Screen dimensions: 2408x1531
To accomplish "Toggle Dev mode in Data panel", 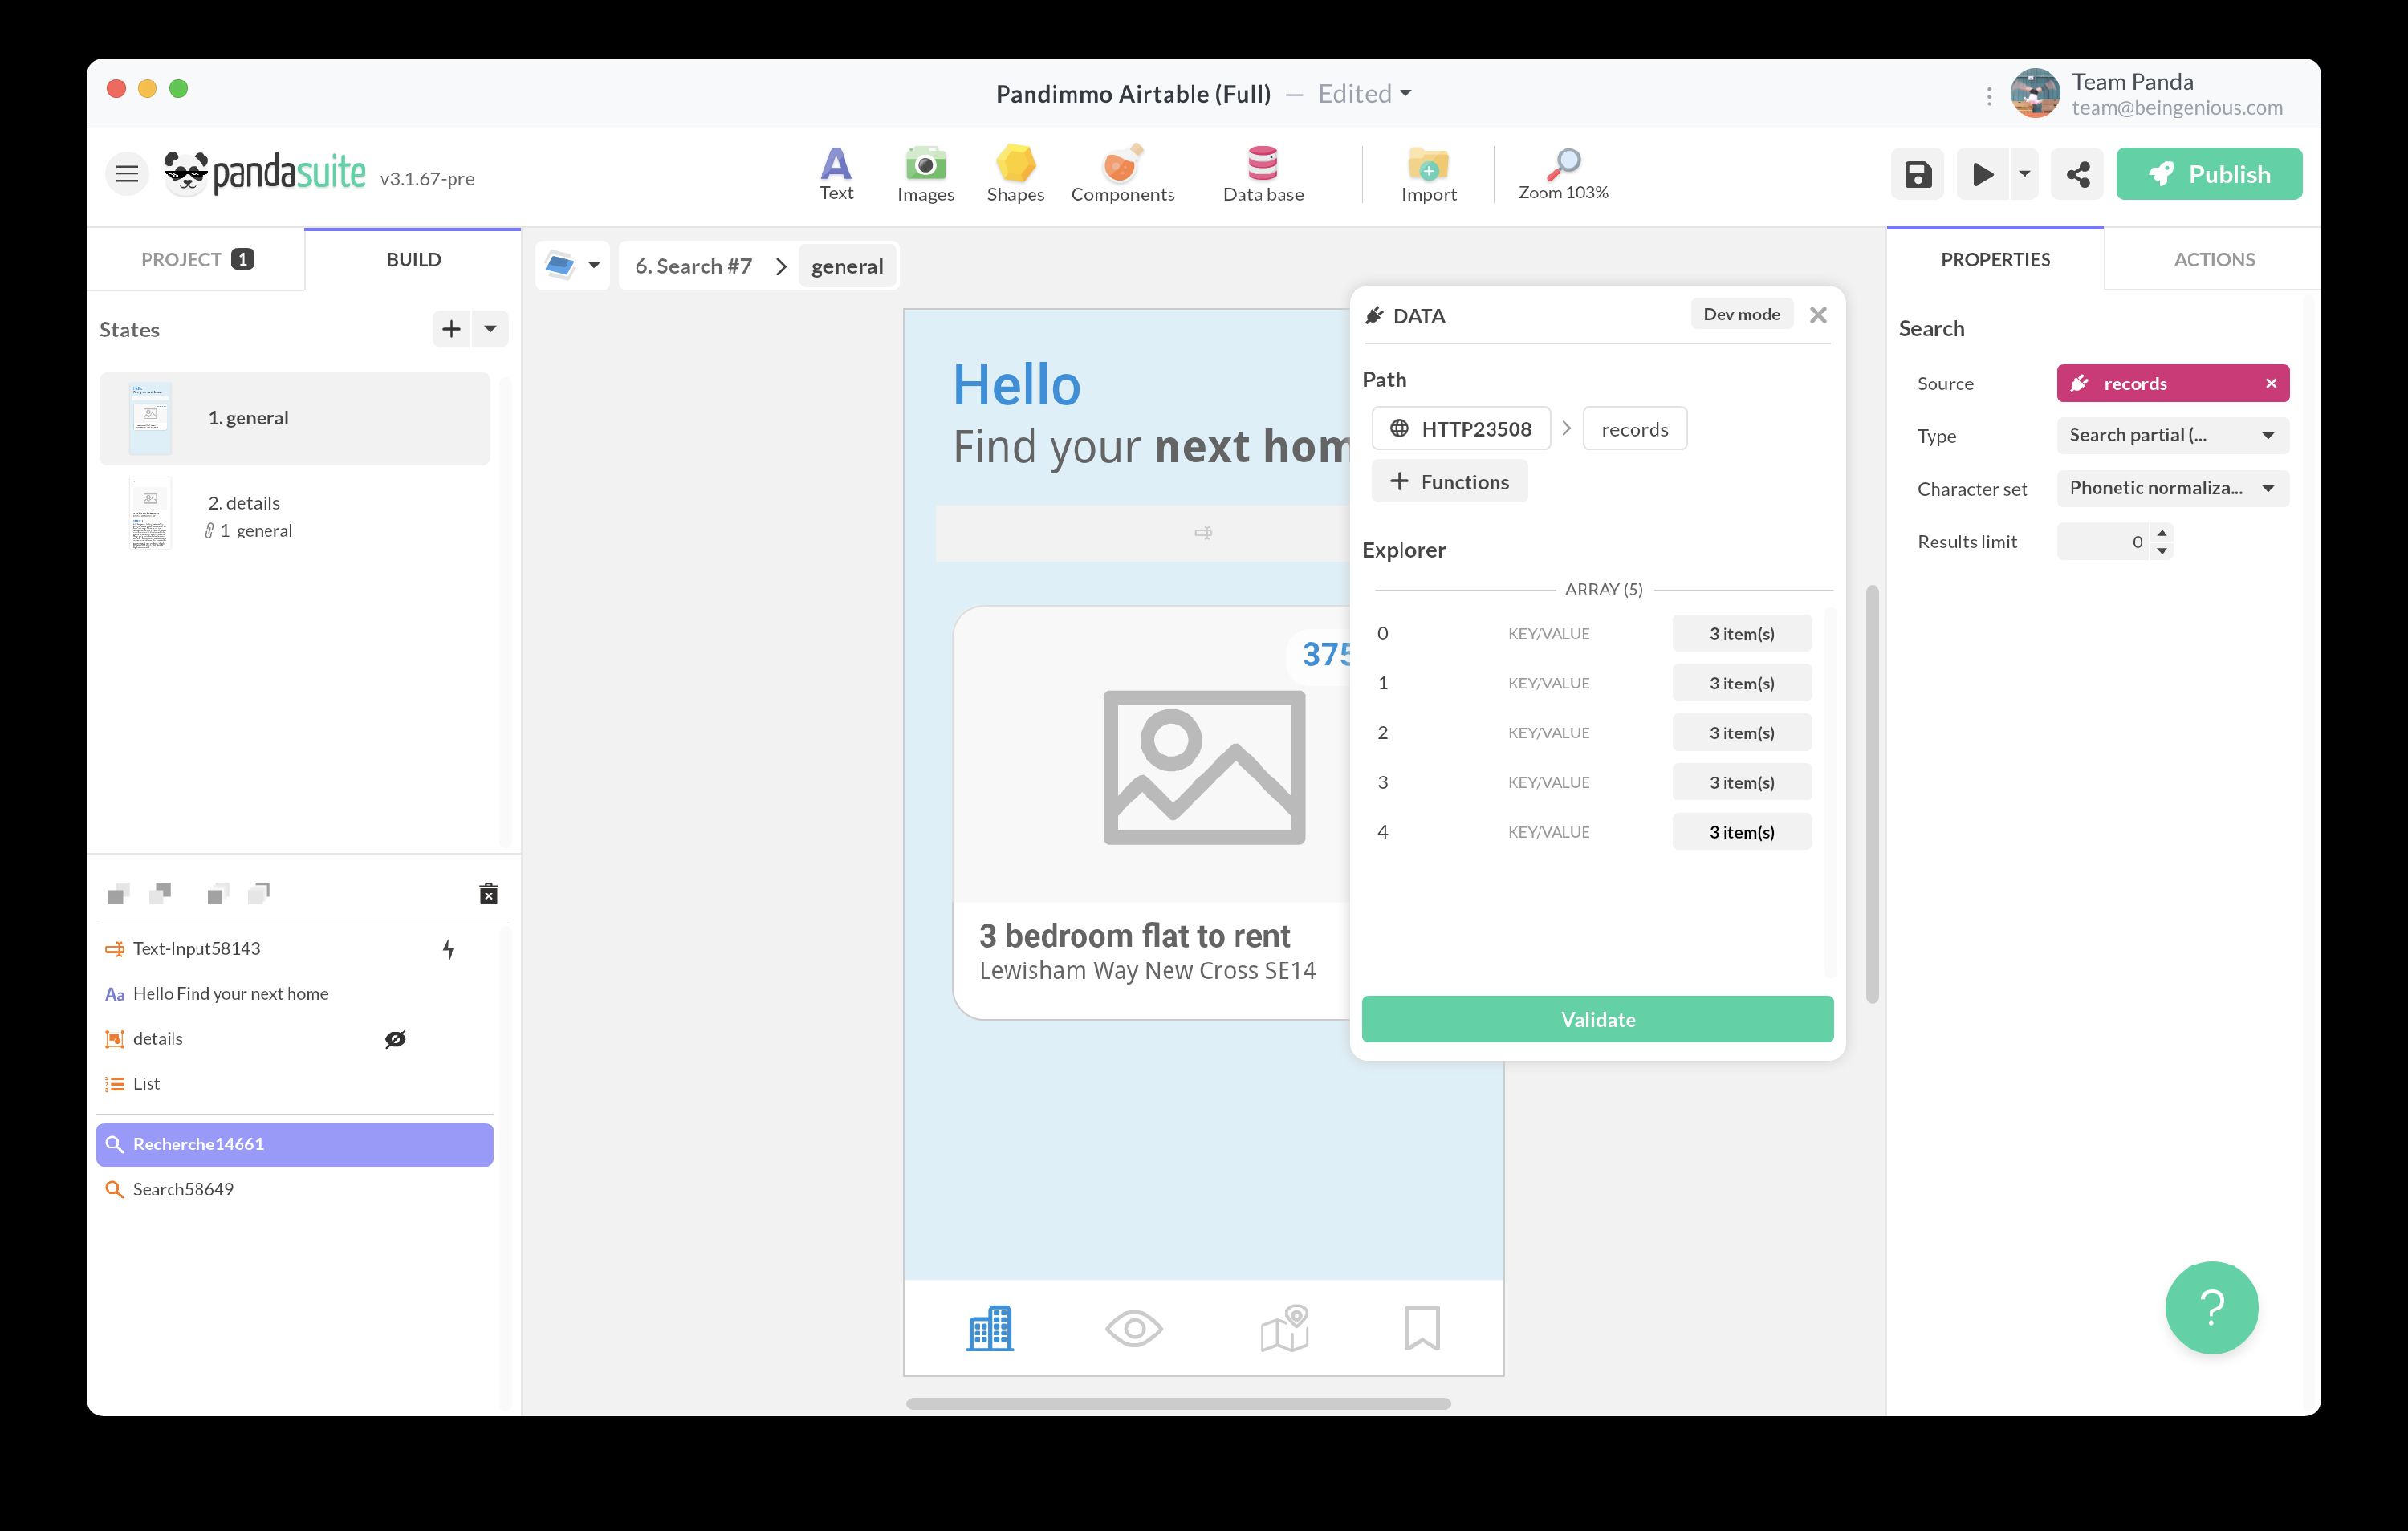I will [x=1741, y=314].
